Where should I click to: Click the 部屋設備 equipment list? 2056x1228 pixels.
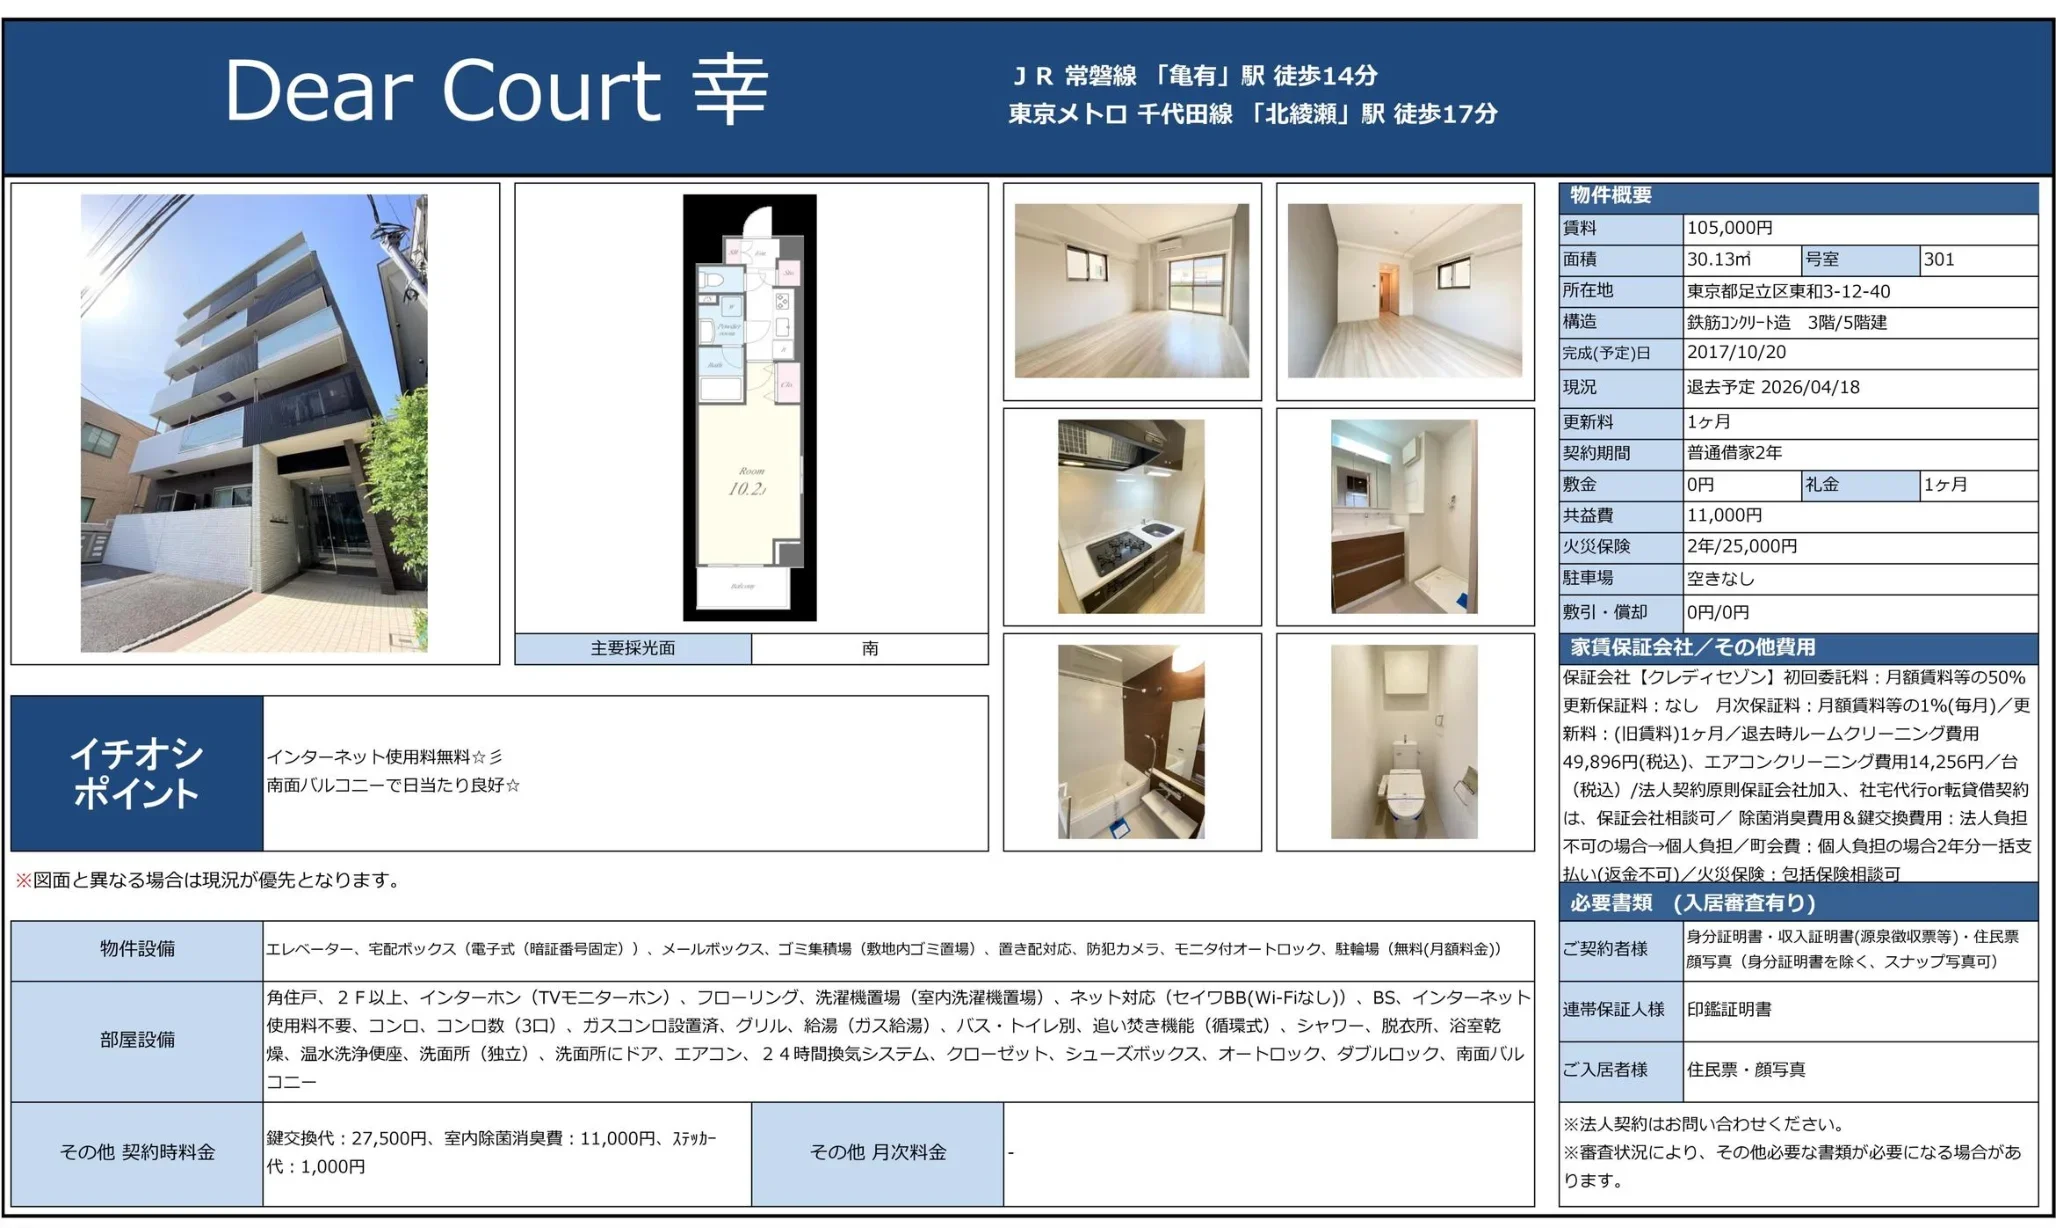coord(137,1040)
